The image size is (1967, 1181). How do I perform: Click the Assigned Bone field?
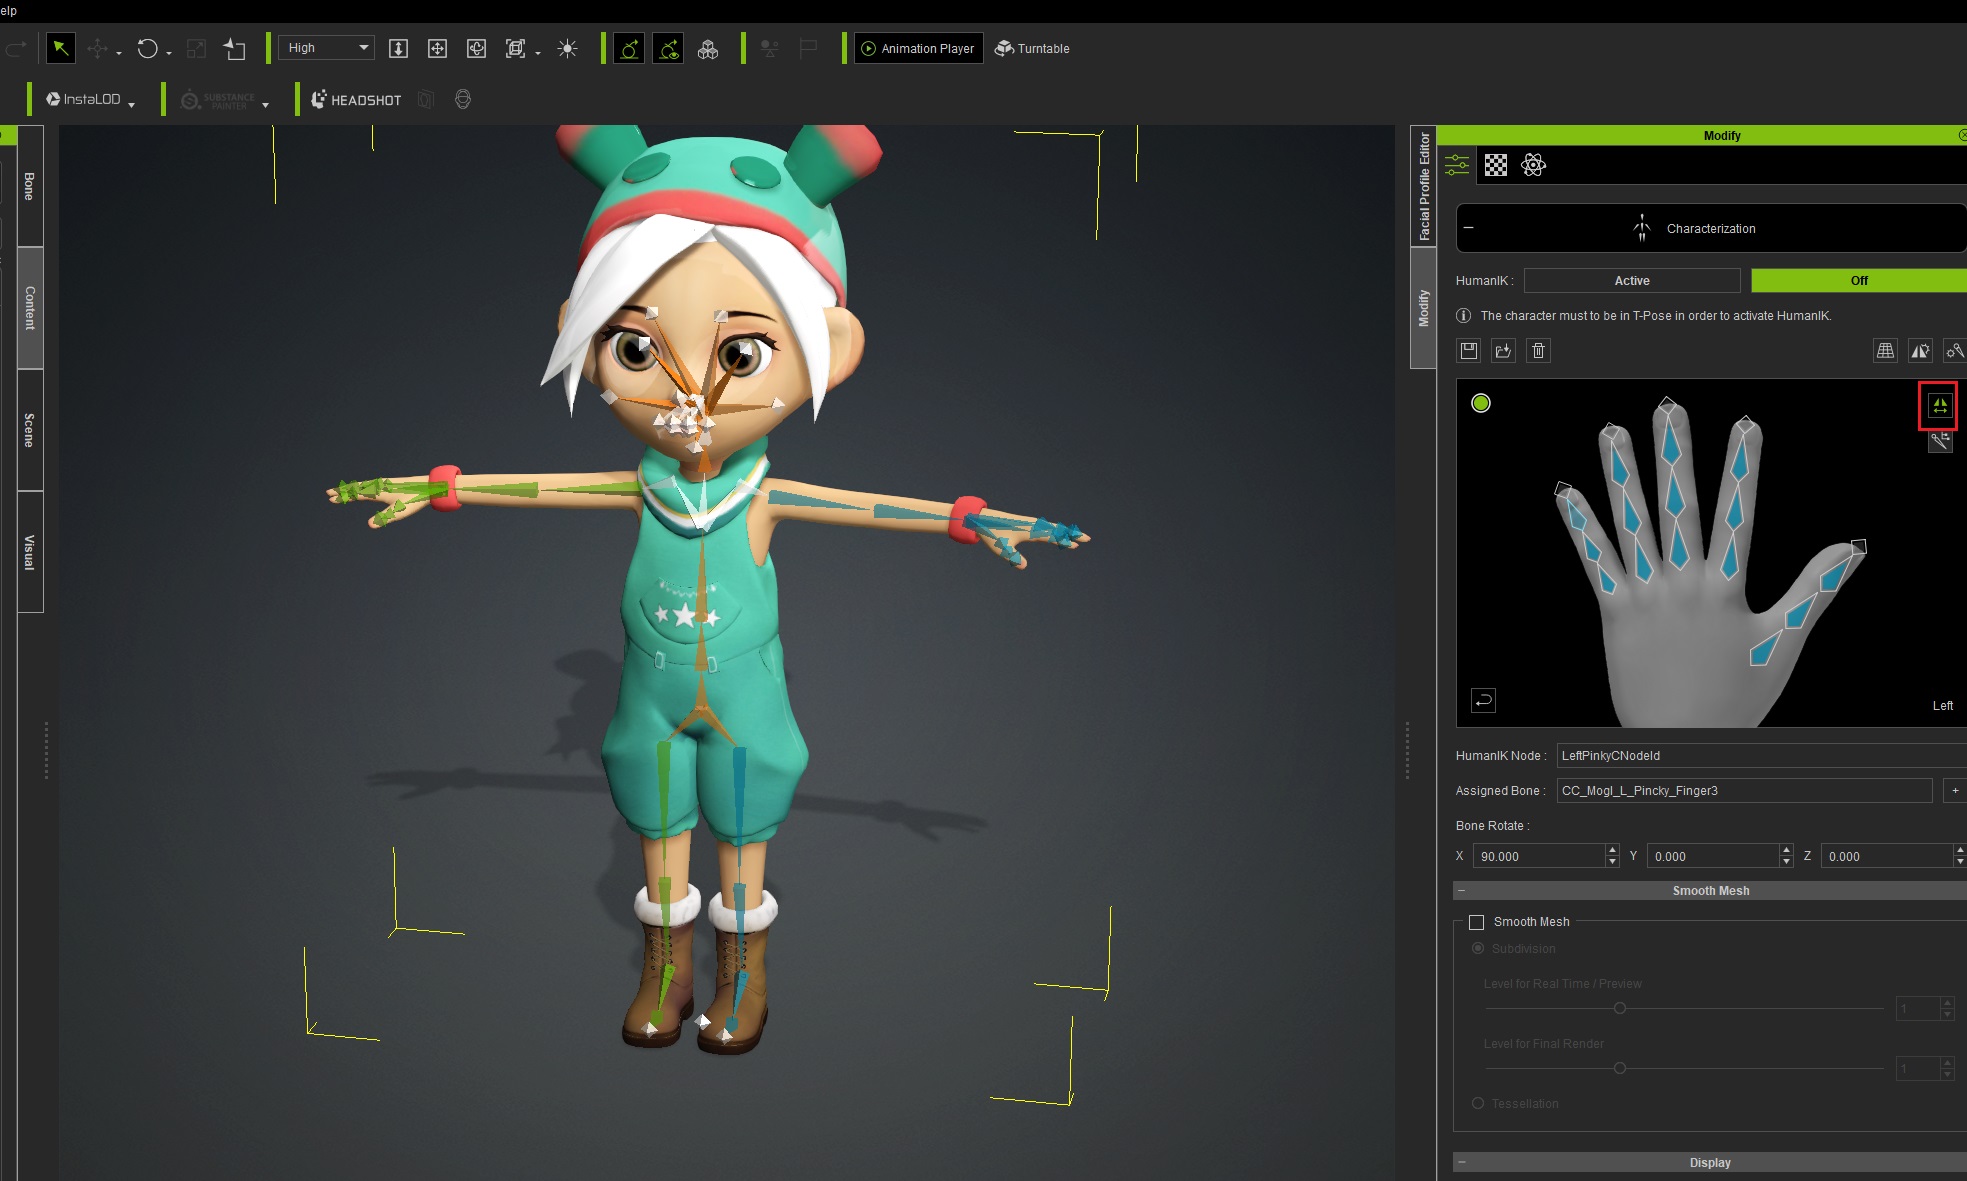click(x=1744, y=791)
